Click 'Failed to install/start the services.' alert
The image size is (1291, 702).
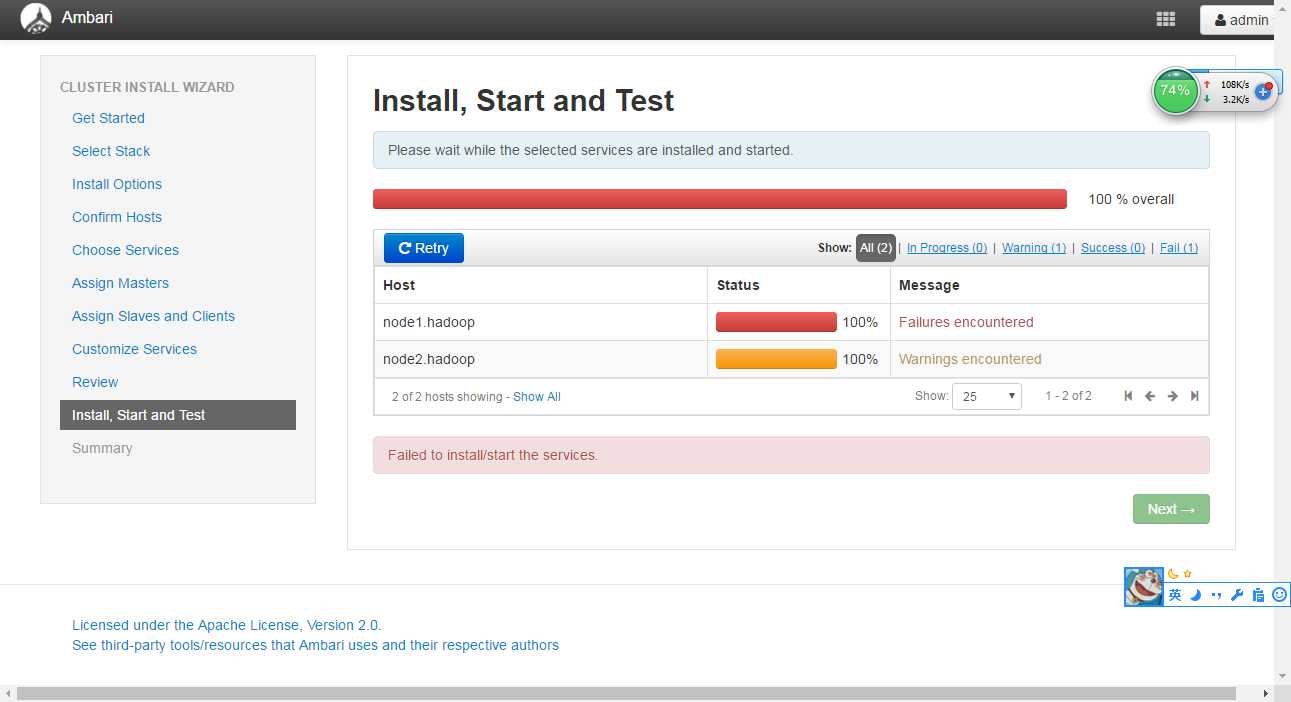[x=791, y=455]
